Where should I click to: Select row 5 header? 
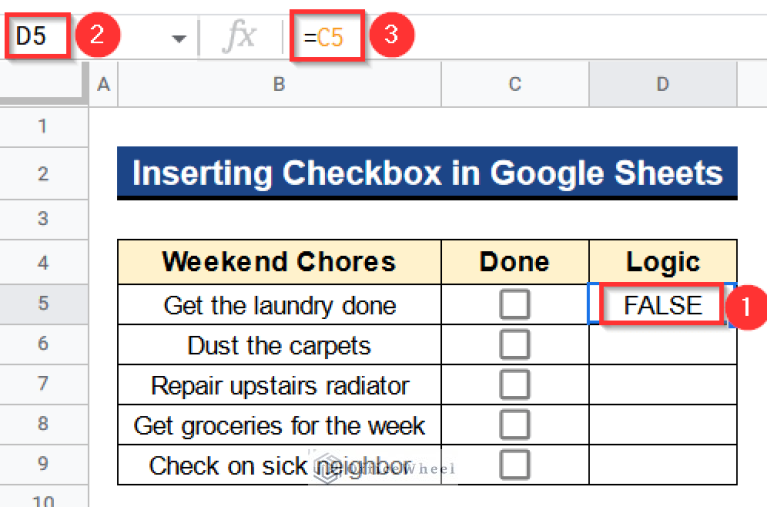[x=42, y=303]
